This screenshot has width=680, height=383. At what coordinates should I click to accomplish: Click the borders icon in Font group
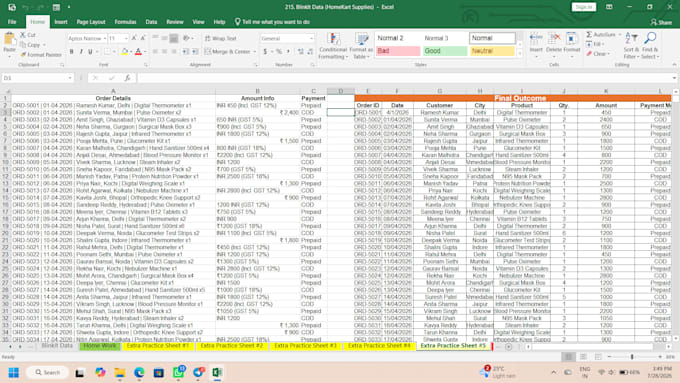pos(107,52)
